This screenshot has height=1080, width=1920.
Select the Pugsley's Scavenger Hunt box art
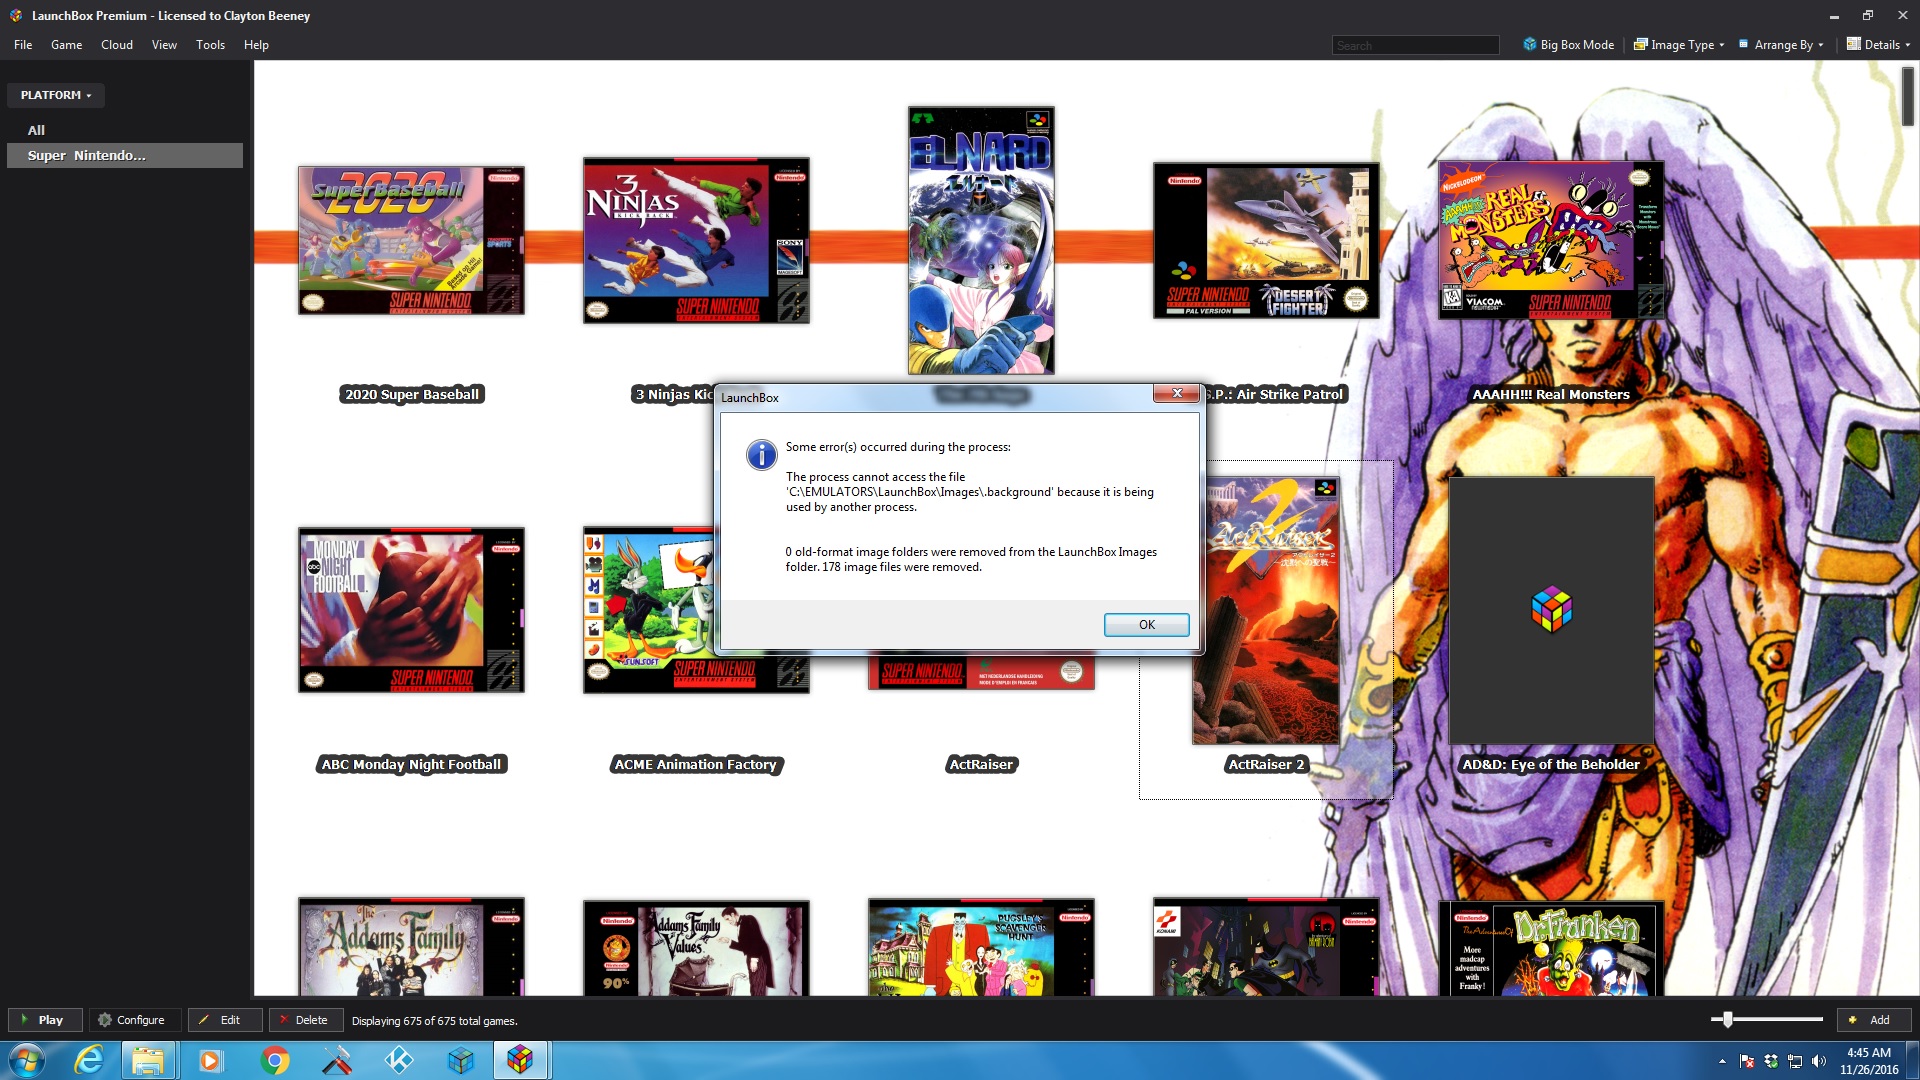(981, 947)
